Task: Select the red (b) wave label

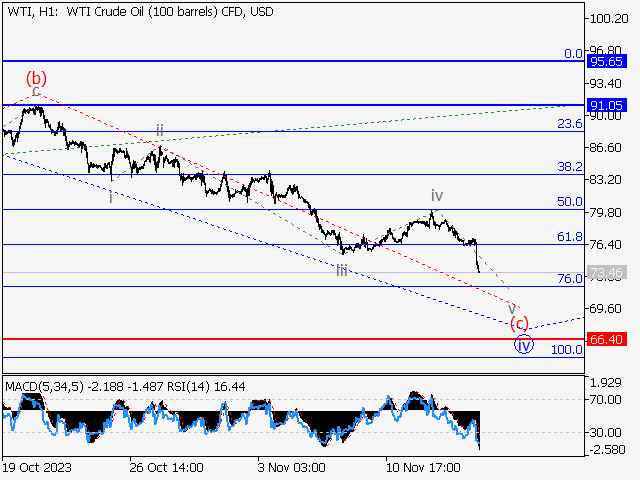Action: [x=36, y=78]
